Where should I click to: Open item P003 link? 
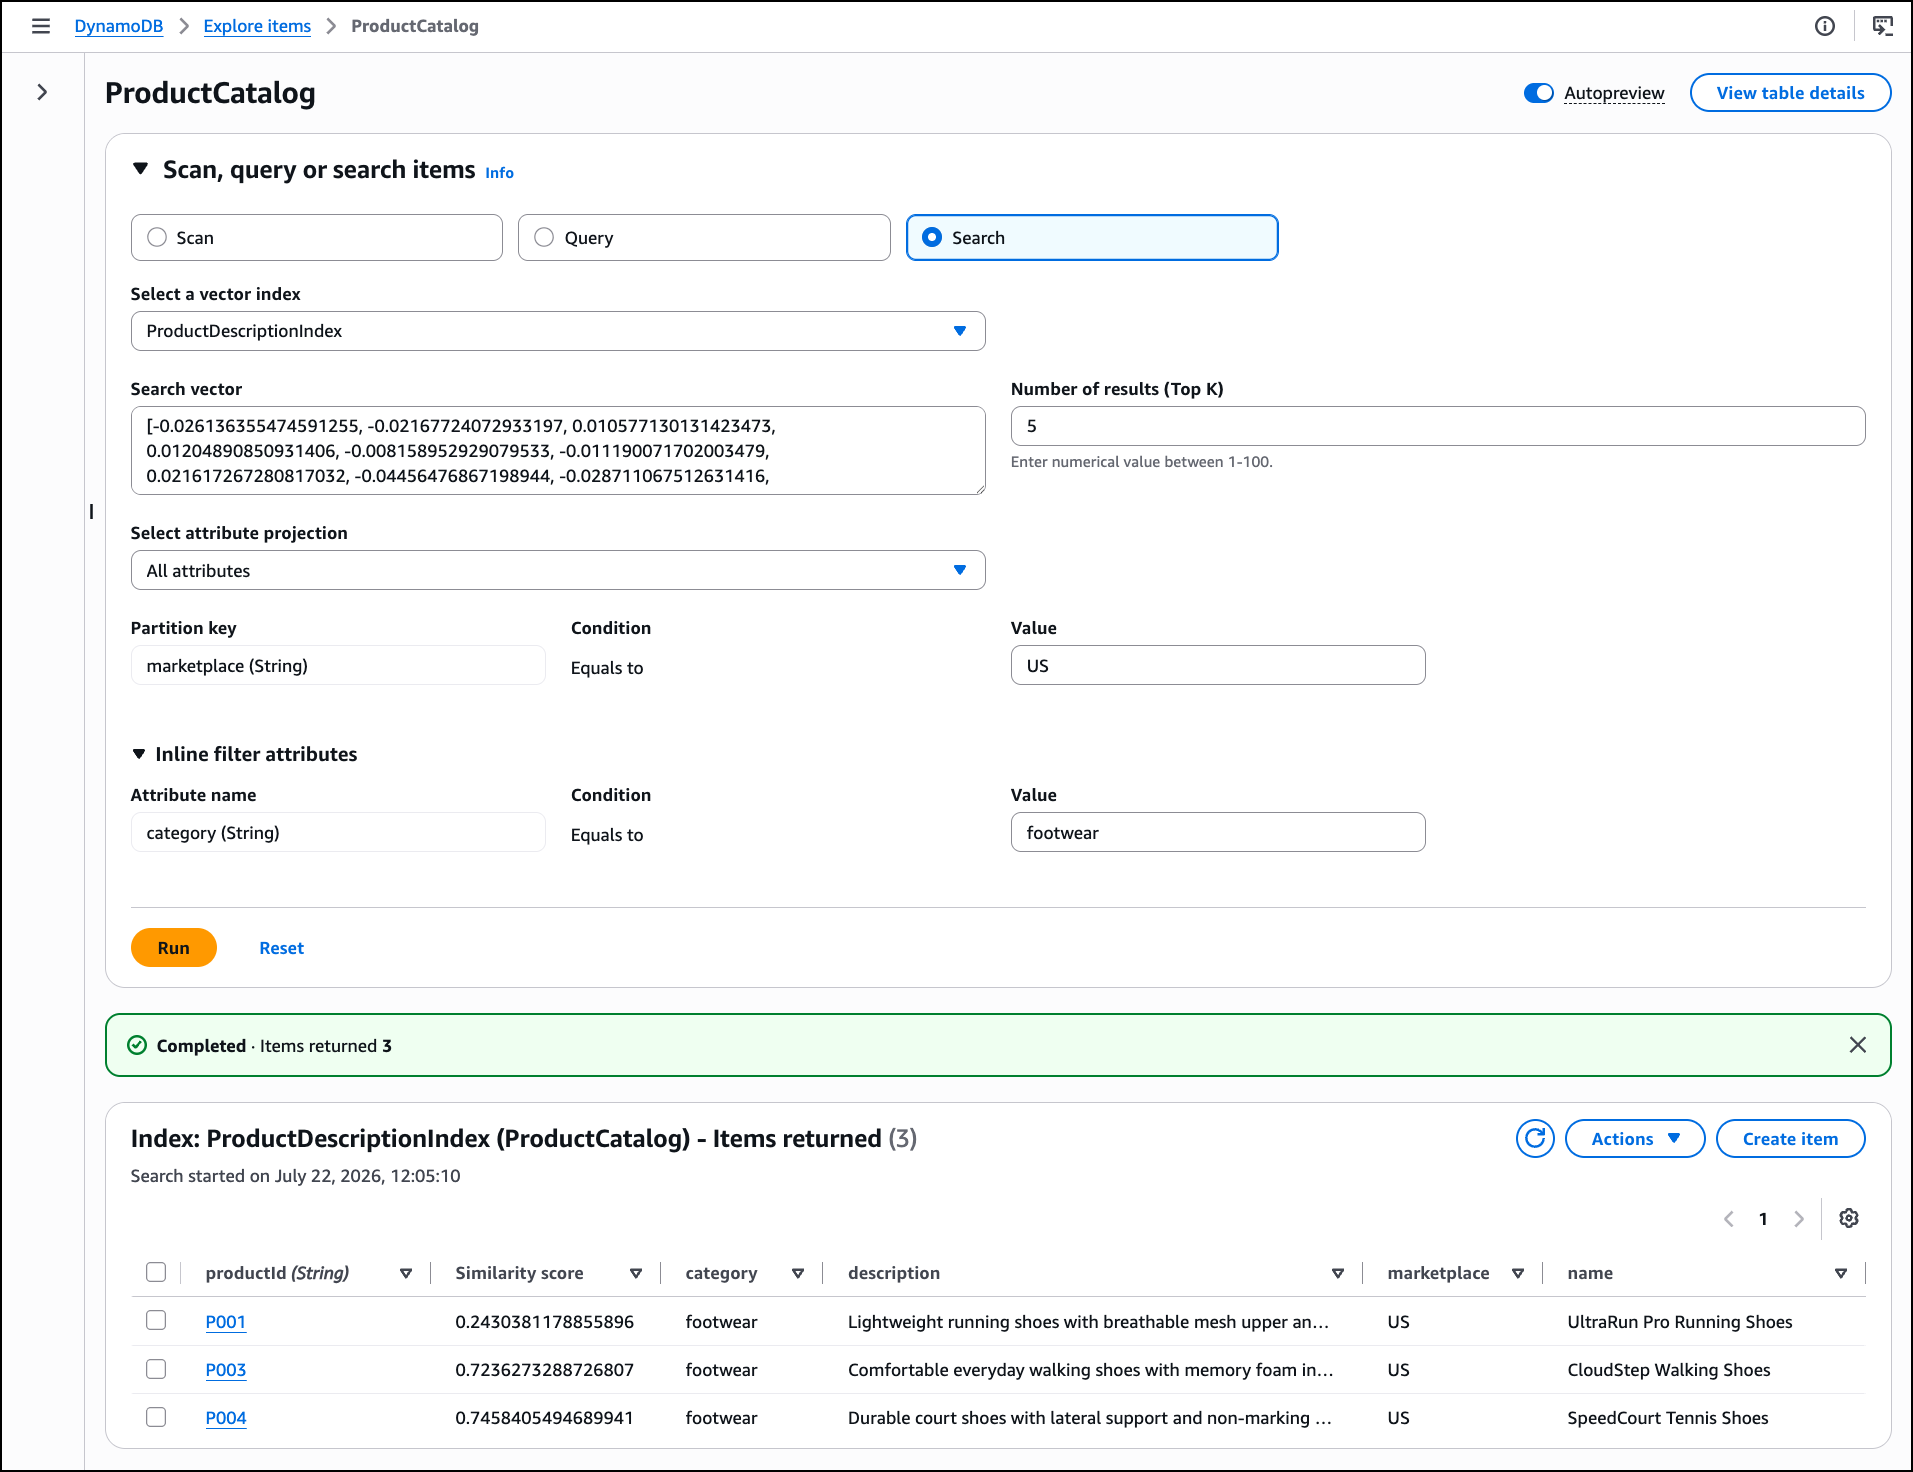click(226, 1370)
